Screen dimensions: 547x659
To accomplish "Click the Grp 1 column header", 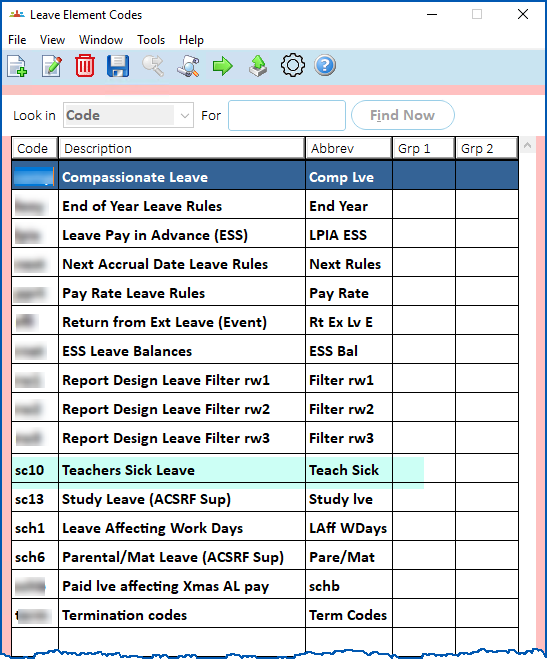I will tap(423, 148).
